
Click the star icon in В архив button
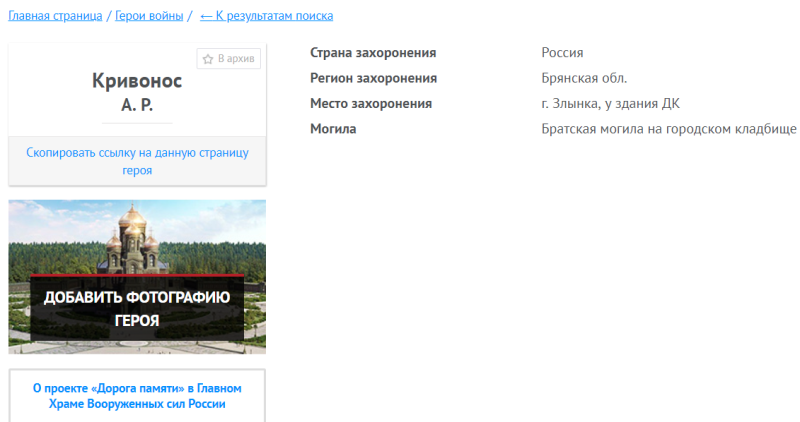click(x=208, y=59)
